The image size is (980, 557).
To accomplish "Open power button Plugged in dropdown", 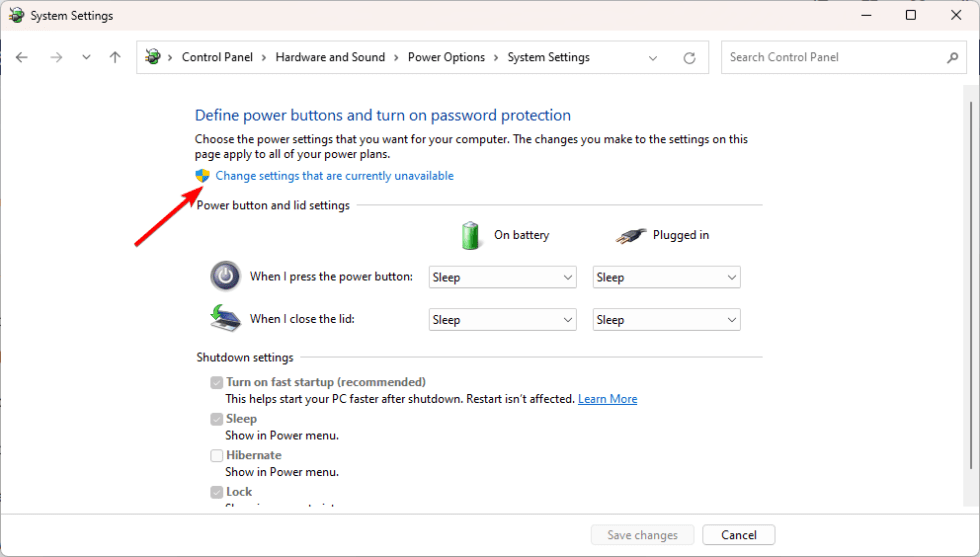I will pyautogui.click(x=666, y=277).
